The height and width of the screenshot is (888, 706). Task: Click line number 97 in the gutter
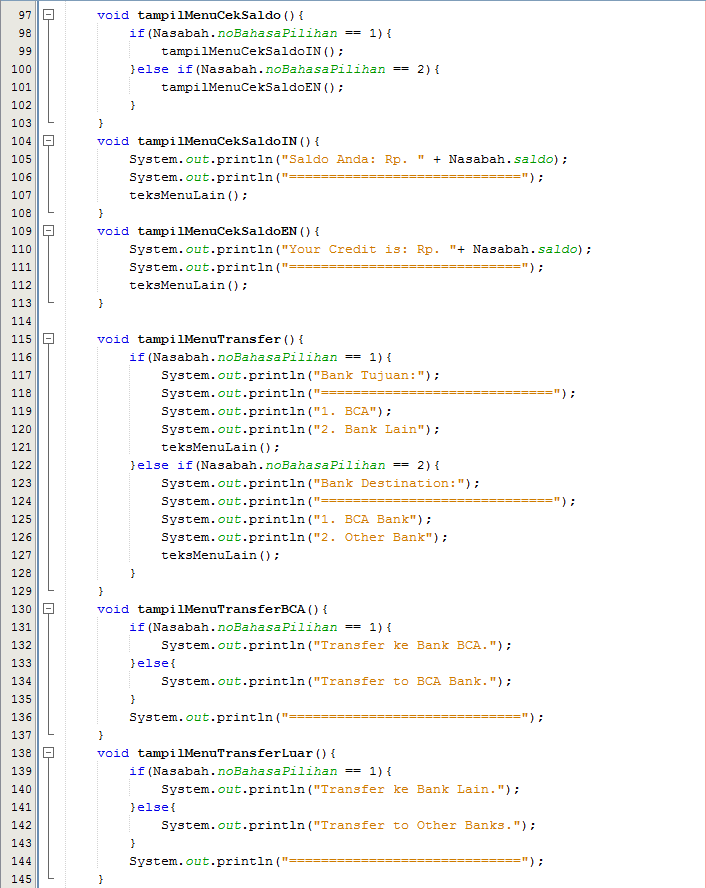point(25,15)
